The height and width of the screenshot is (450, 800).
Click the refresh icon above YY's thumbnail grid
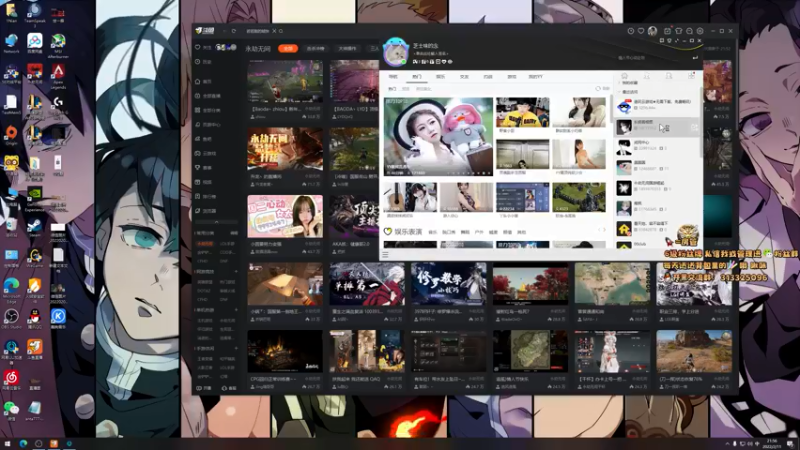(x=598, y=89)
